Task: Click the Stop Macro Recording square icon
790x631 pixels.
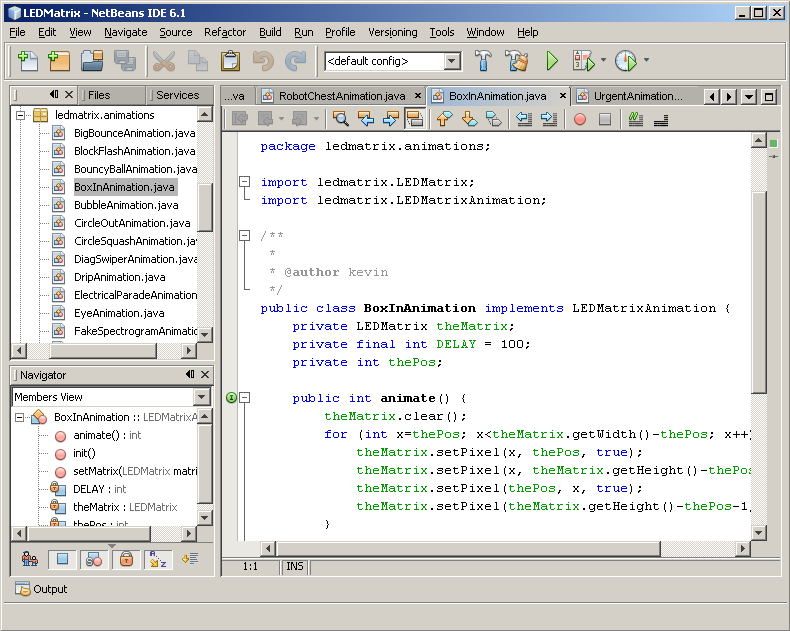Action: (x=605, y=119)
